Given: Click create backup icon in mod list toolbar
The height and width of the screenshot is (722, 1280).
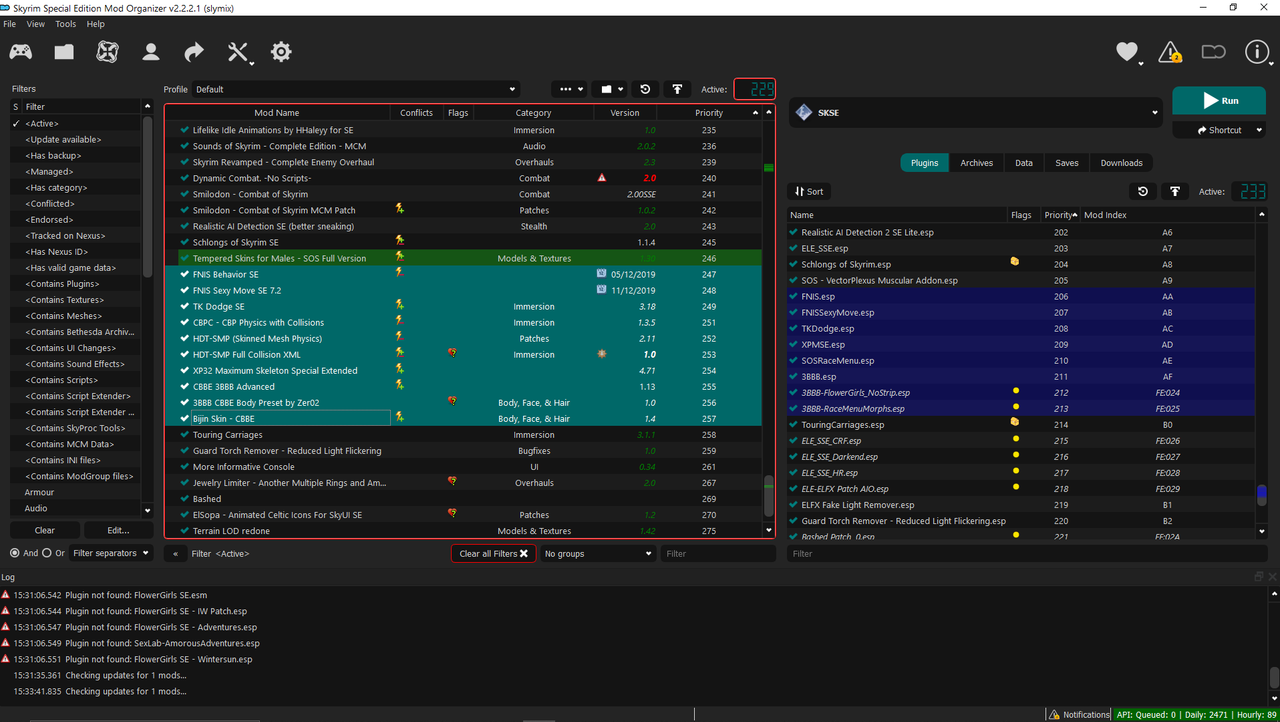Looking at the screenshot, I should (677, 89).
